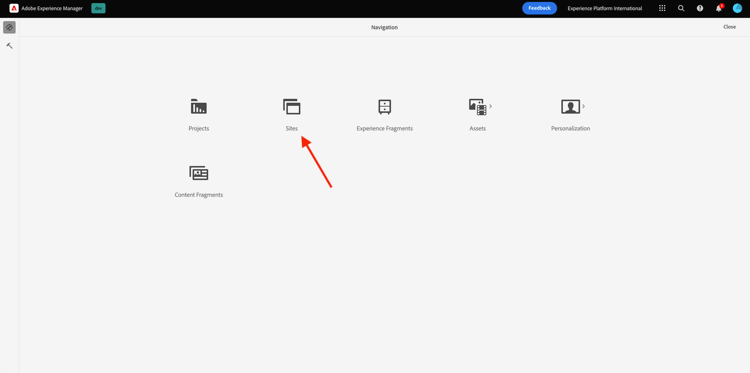Viewport: 750px width, 373px height.
Task: Click the green dev environment badge
Action: point(99,8)
